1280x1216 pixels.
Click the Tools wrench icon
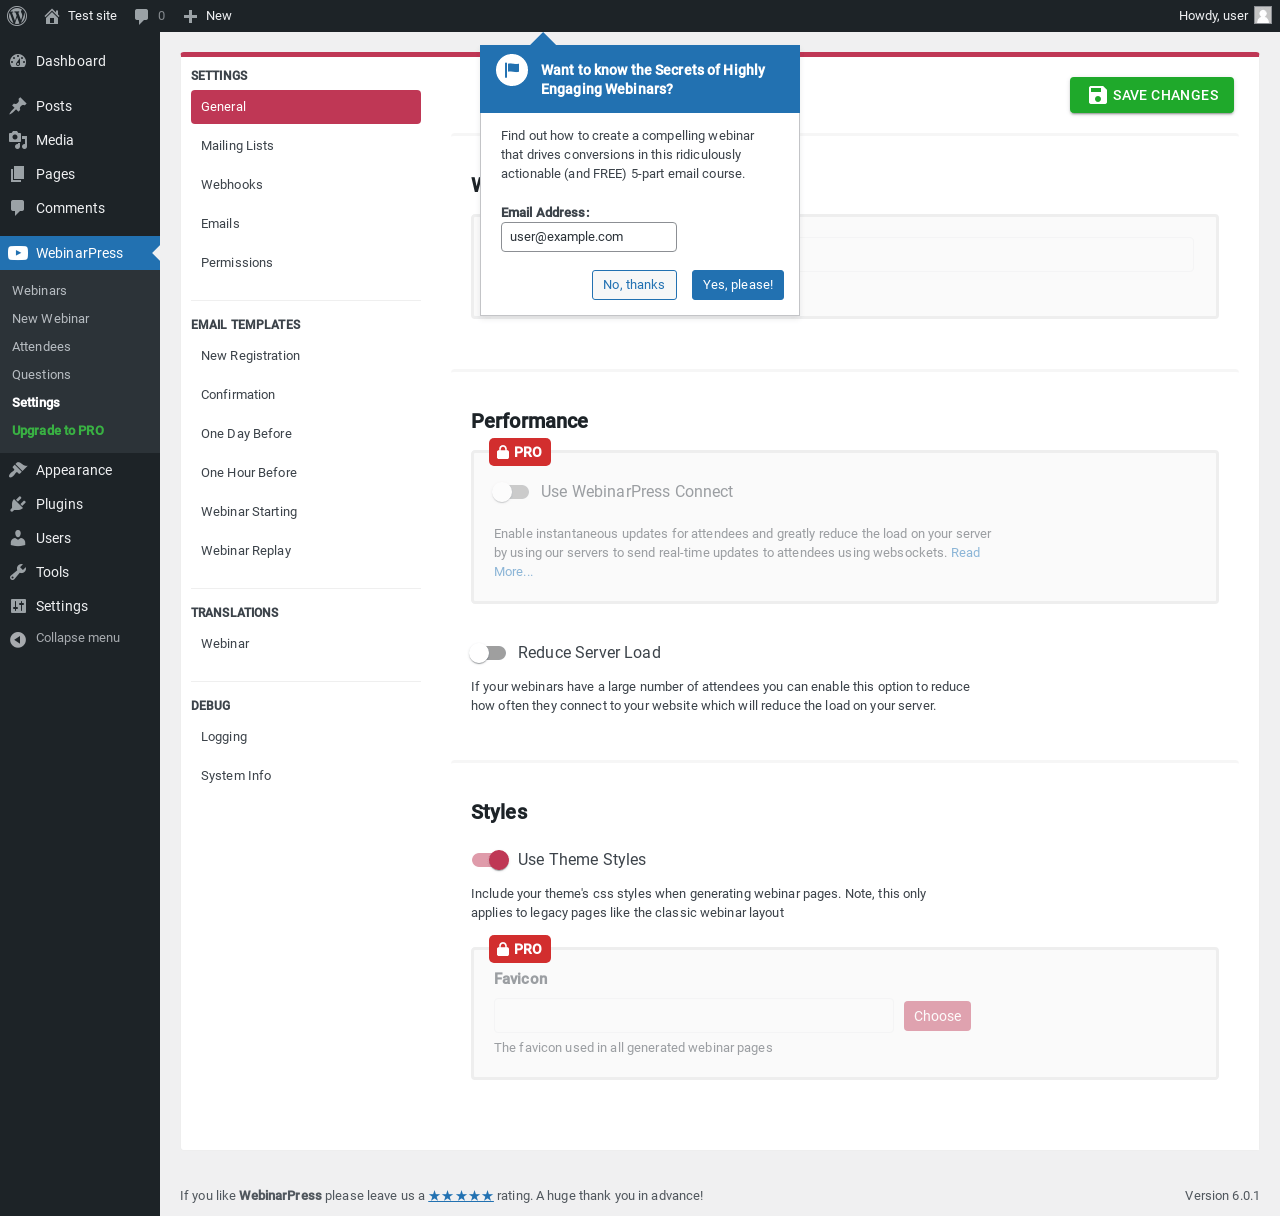18,572
